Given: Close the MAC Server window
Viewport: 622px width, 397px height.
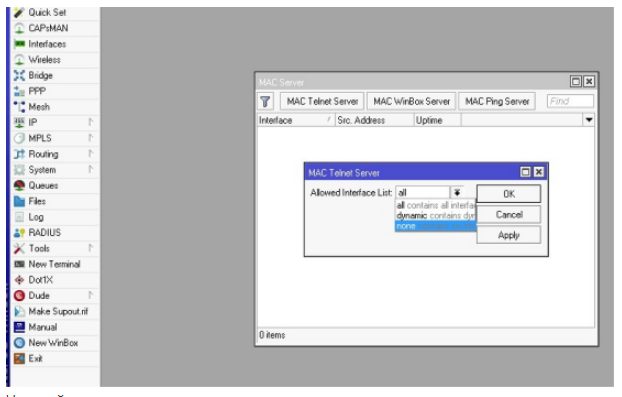Looking at the screenshot, I should pos(589,82).
